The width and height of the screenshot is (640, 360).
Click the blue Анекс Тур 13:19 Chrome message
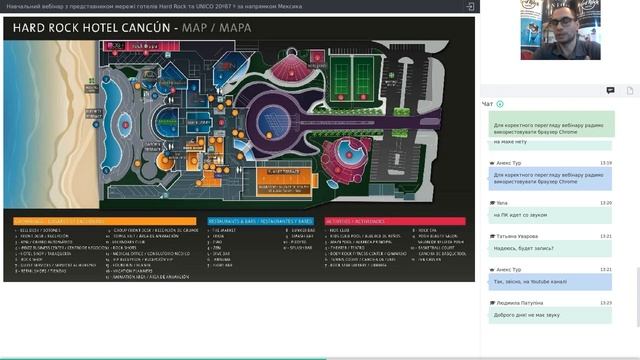click(550, 178)
